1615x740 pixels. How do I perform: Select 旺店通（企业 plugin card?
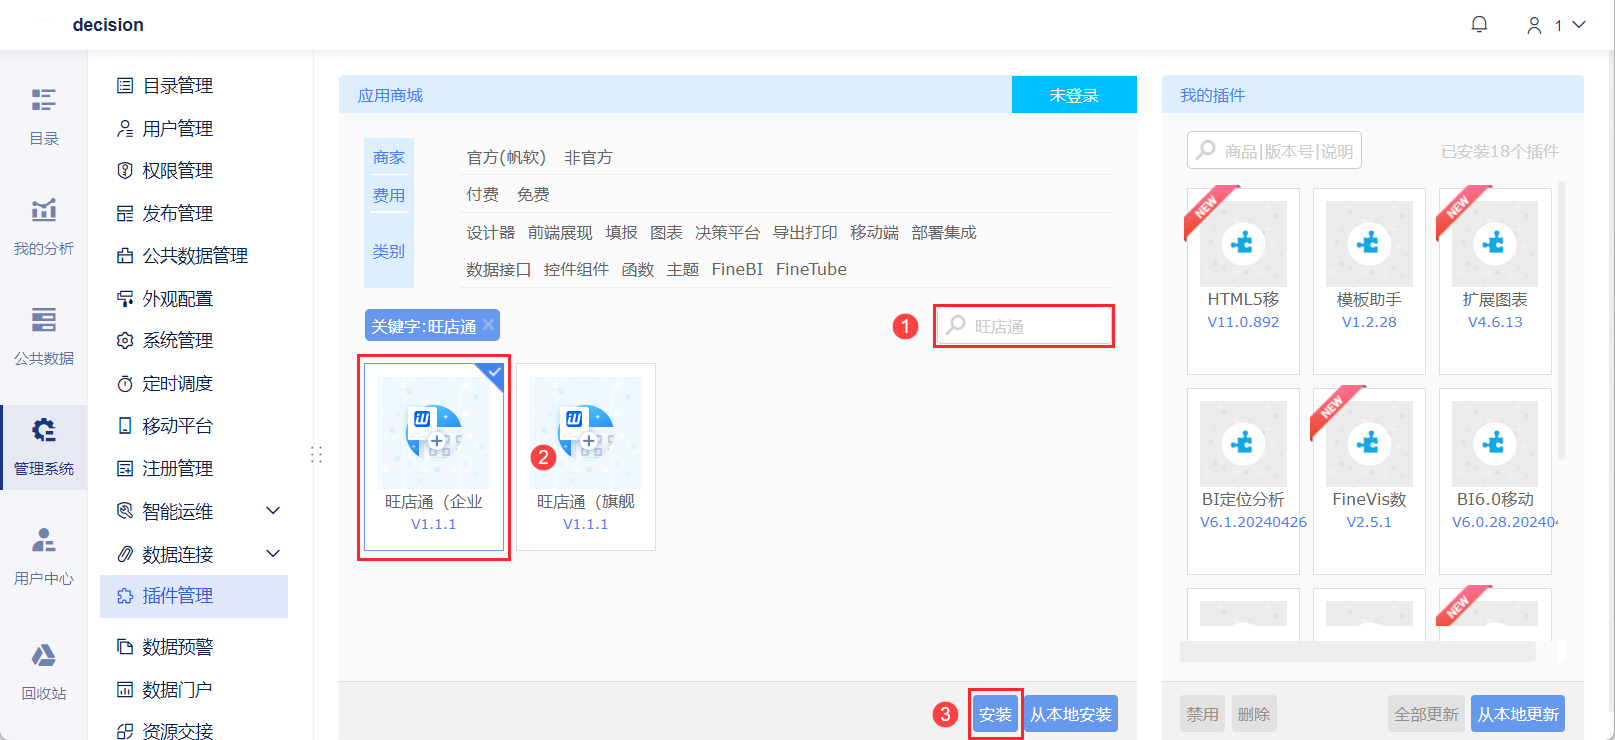tap(434, 457)
